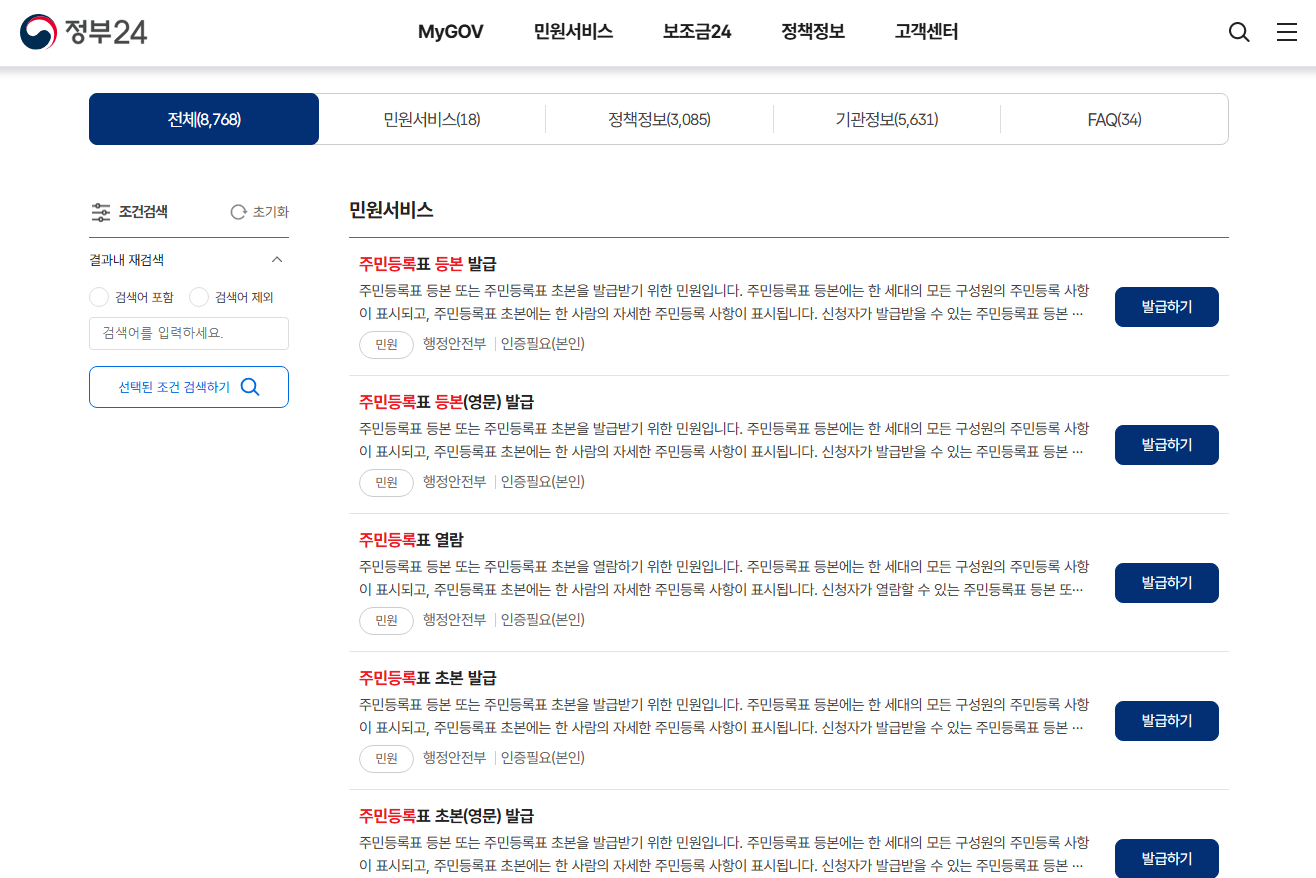This screenshot has width=1316, height=878.
Task: Collapse the 결과내 재검색 section chevron
Action: [277, 259]
